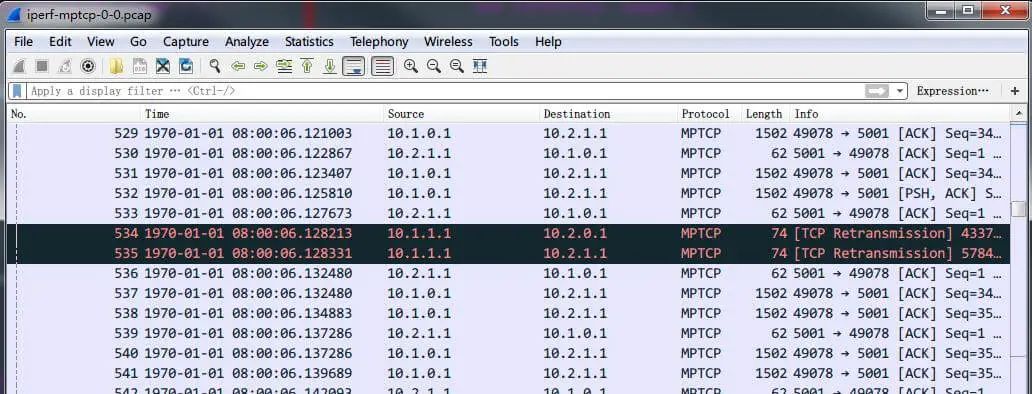Go forward in packet history arrow
Screen dimensions: 1032x394
pos(261,66)
